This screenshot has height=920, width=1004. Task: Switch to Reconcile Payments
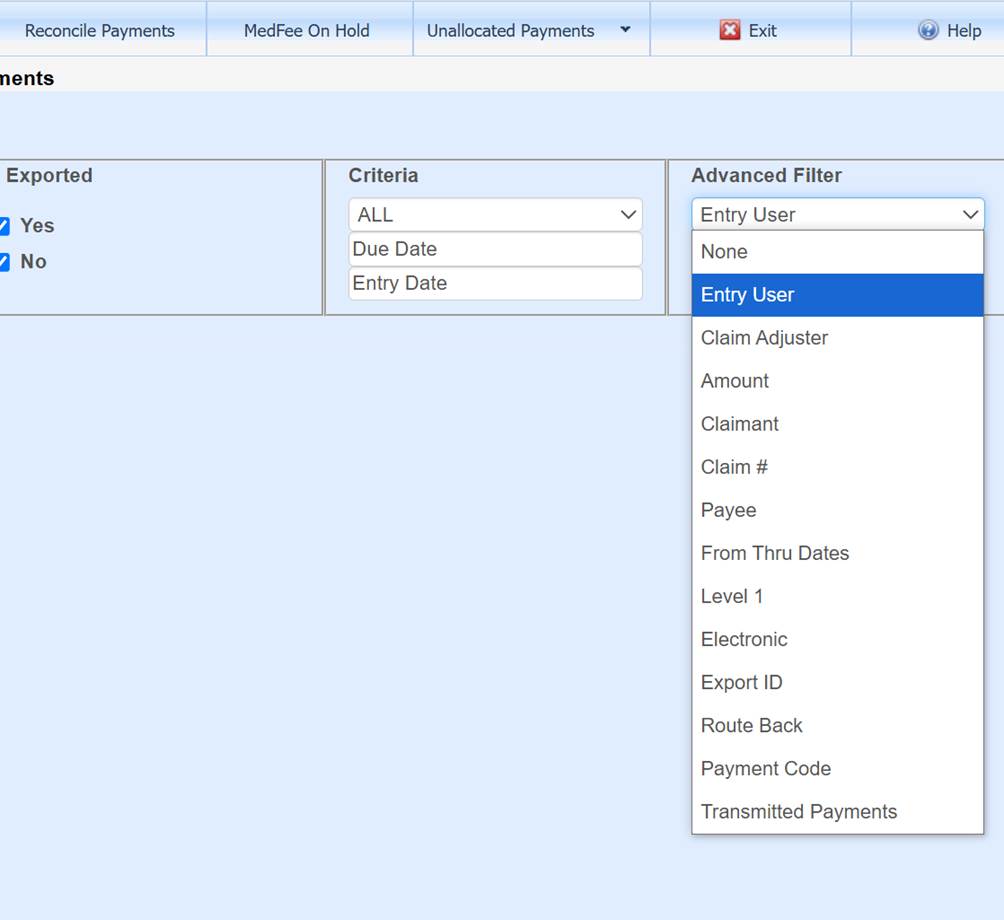(x=100, y=30)
